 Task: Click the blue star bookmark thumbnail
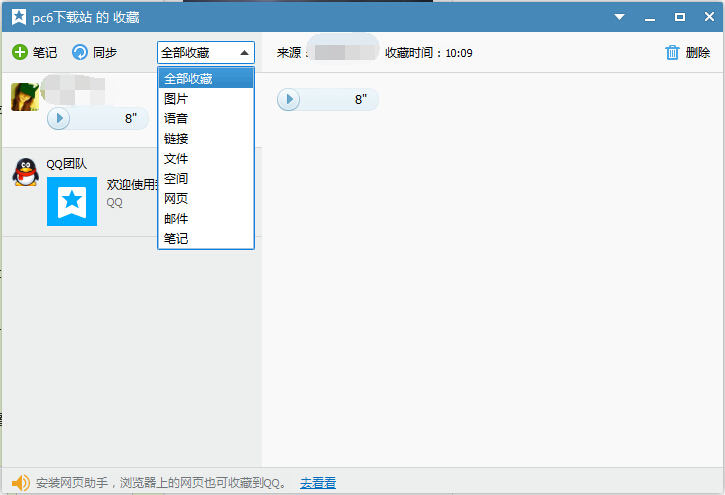coord(72,201)
